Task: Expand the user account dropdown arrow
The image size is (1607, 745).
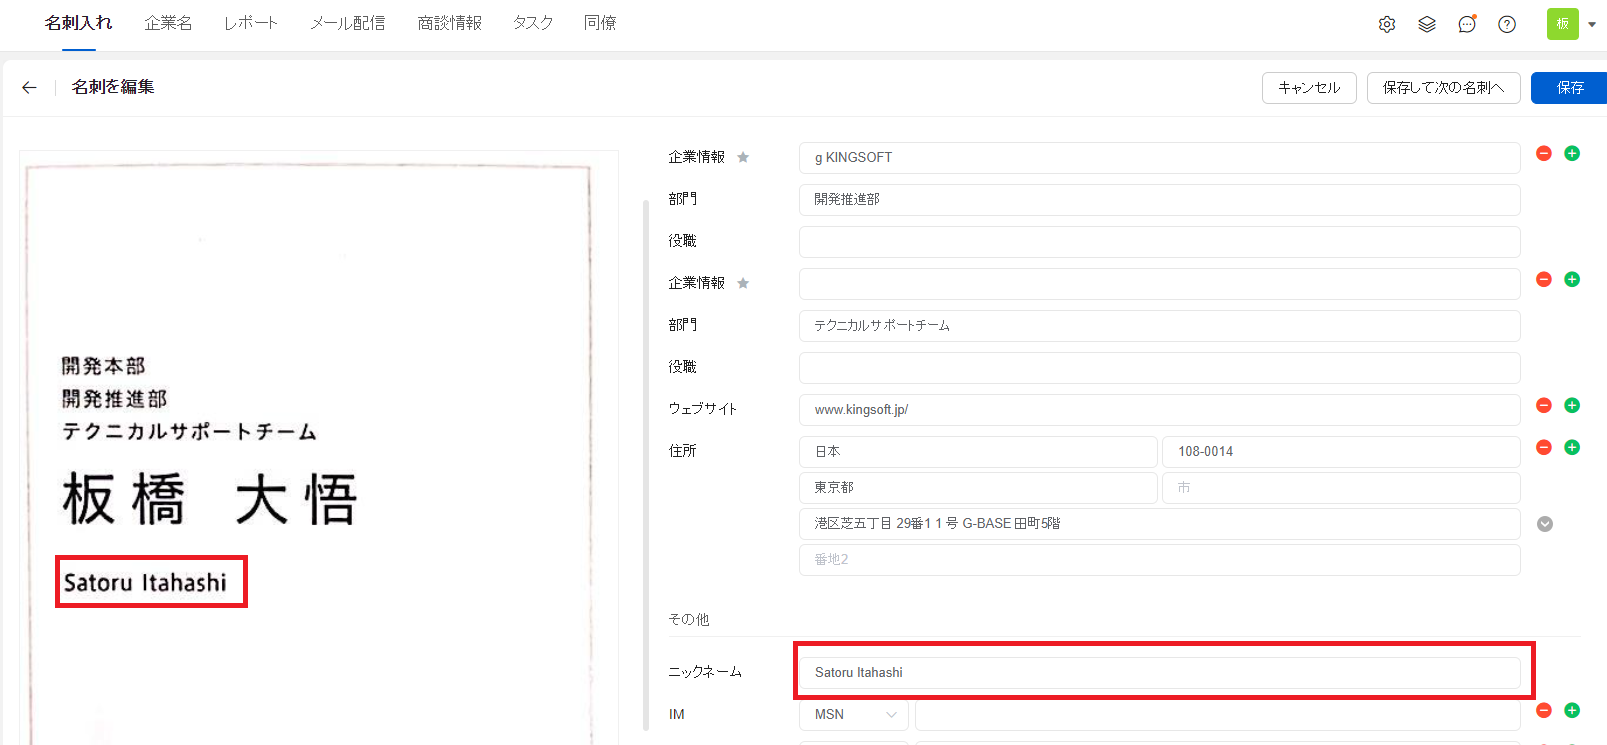Action: [1592, 25]
